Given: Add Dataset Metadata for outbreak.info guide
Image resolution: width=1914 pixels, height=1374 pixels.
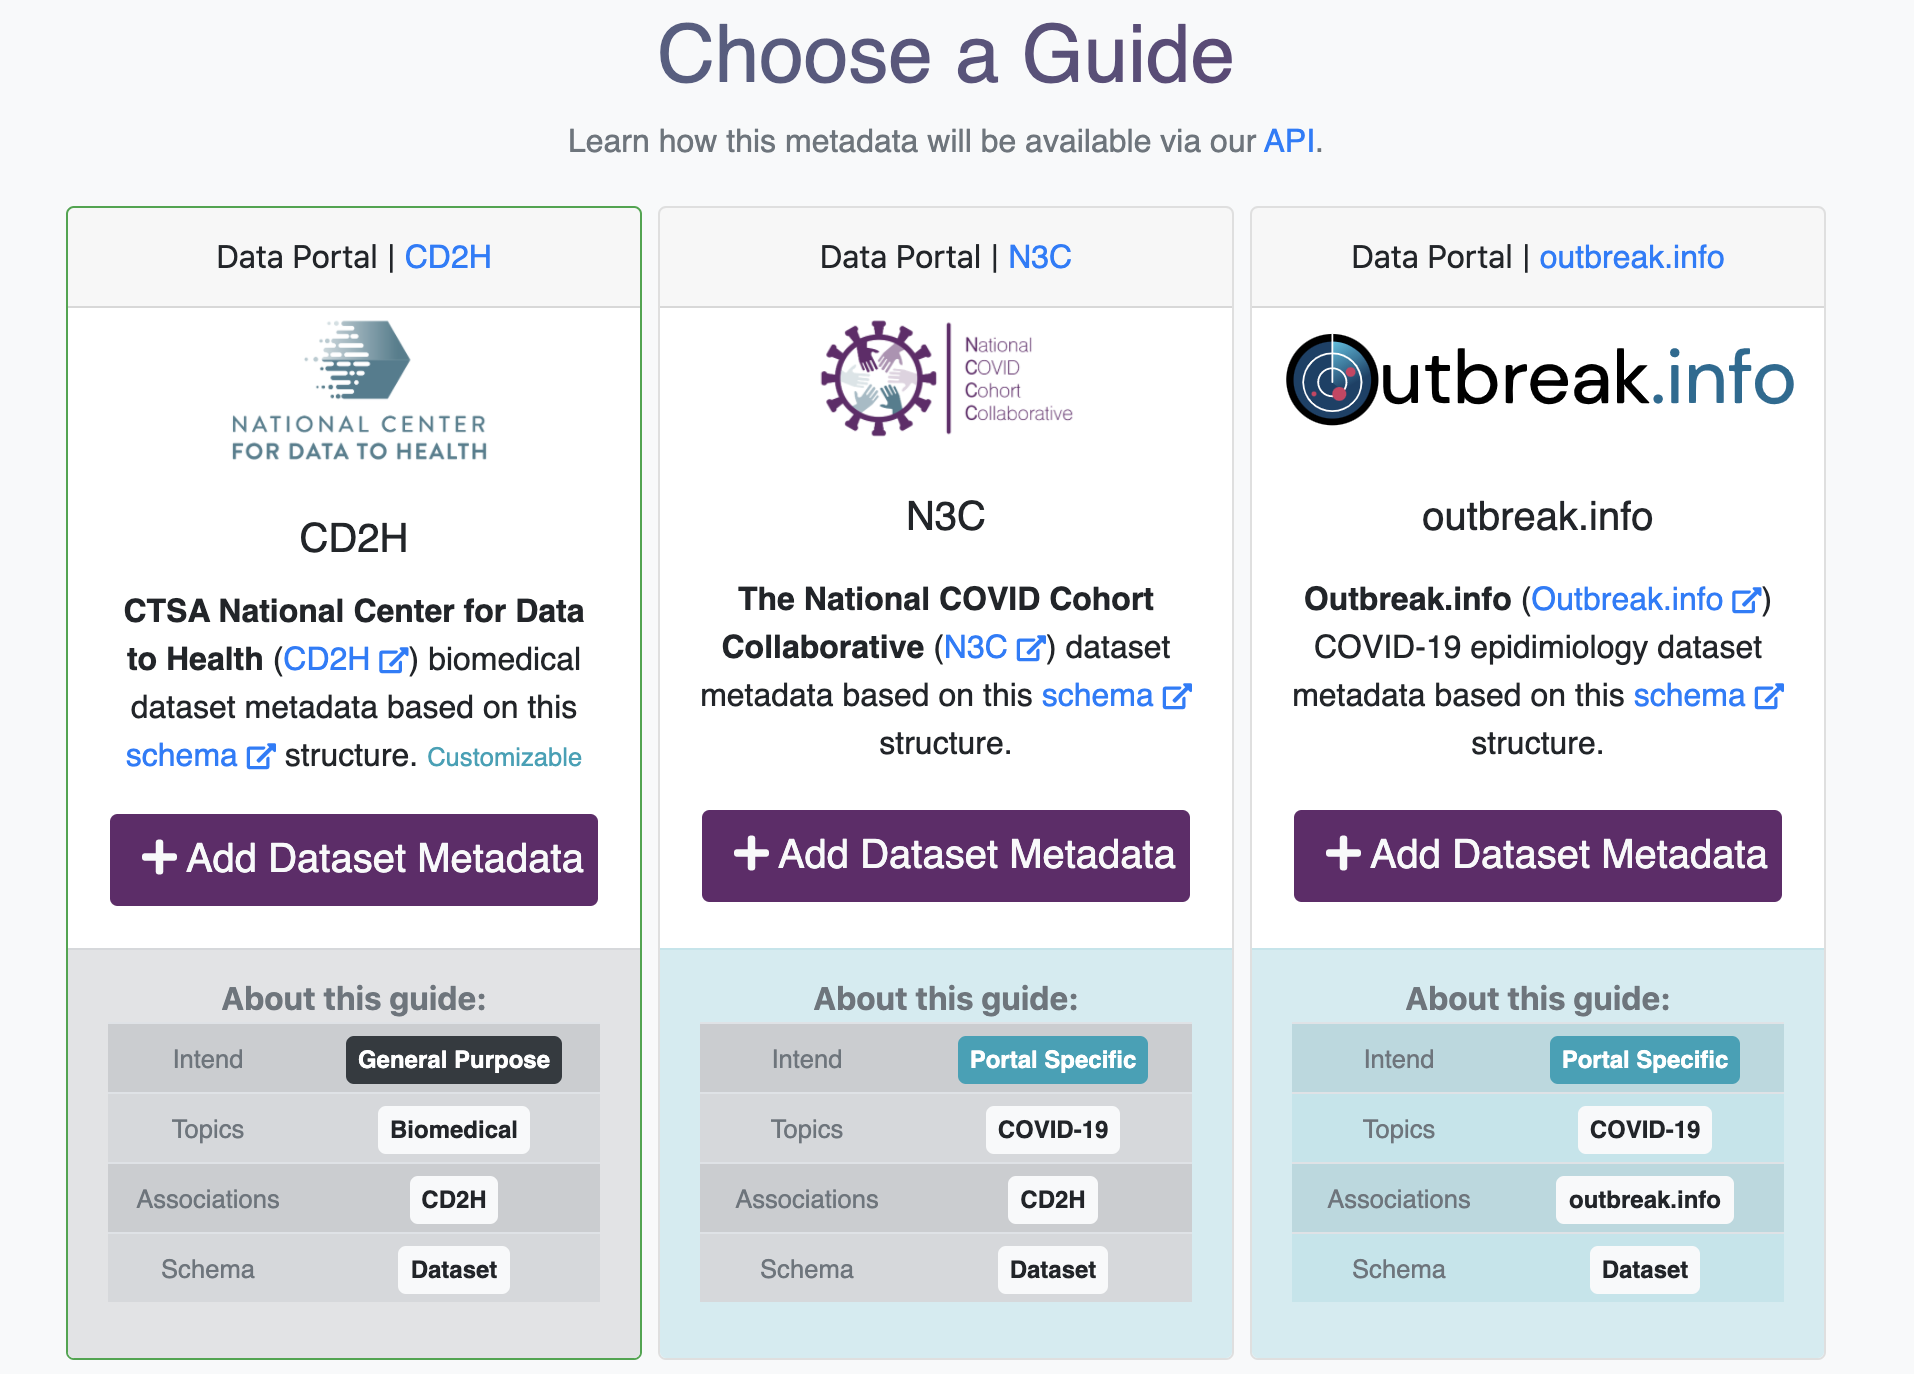Looking at the screenshot, I should pyautogui.click(x=1538, y=856).
